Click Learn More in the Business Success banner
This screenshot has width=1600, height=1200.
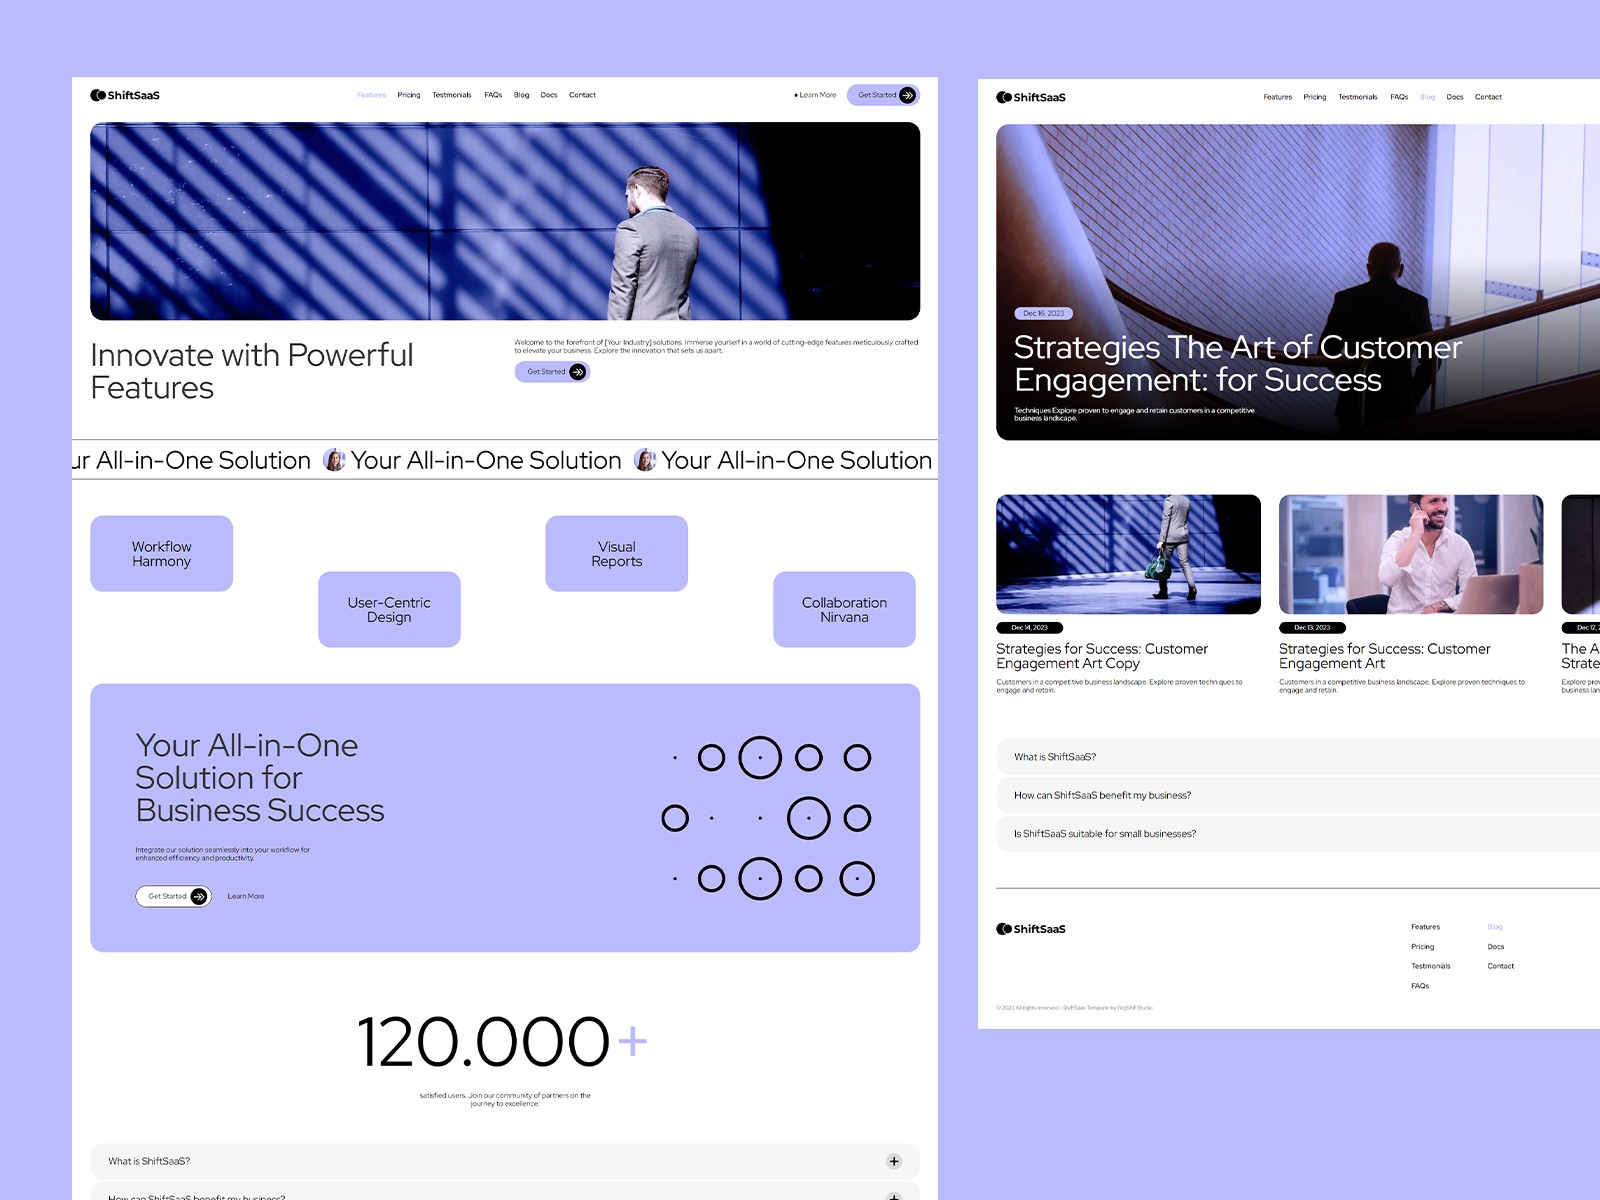tap(246, 896)
